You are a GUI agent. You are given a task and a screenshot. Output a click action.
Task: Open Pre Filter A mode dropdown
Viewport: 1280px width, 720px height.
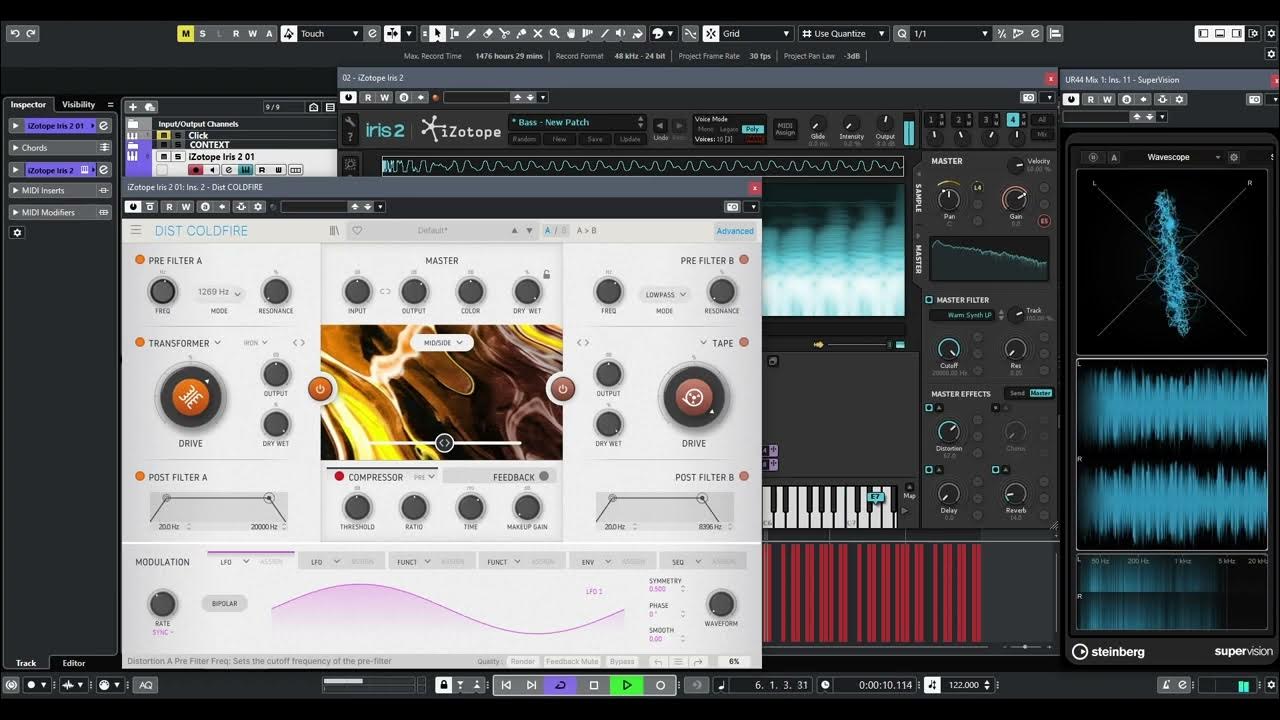(219, 293)
